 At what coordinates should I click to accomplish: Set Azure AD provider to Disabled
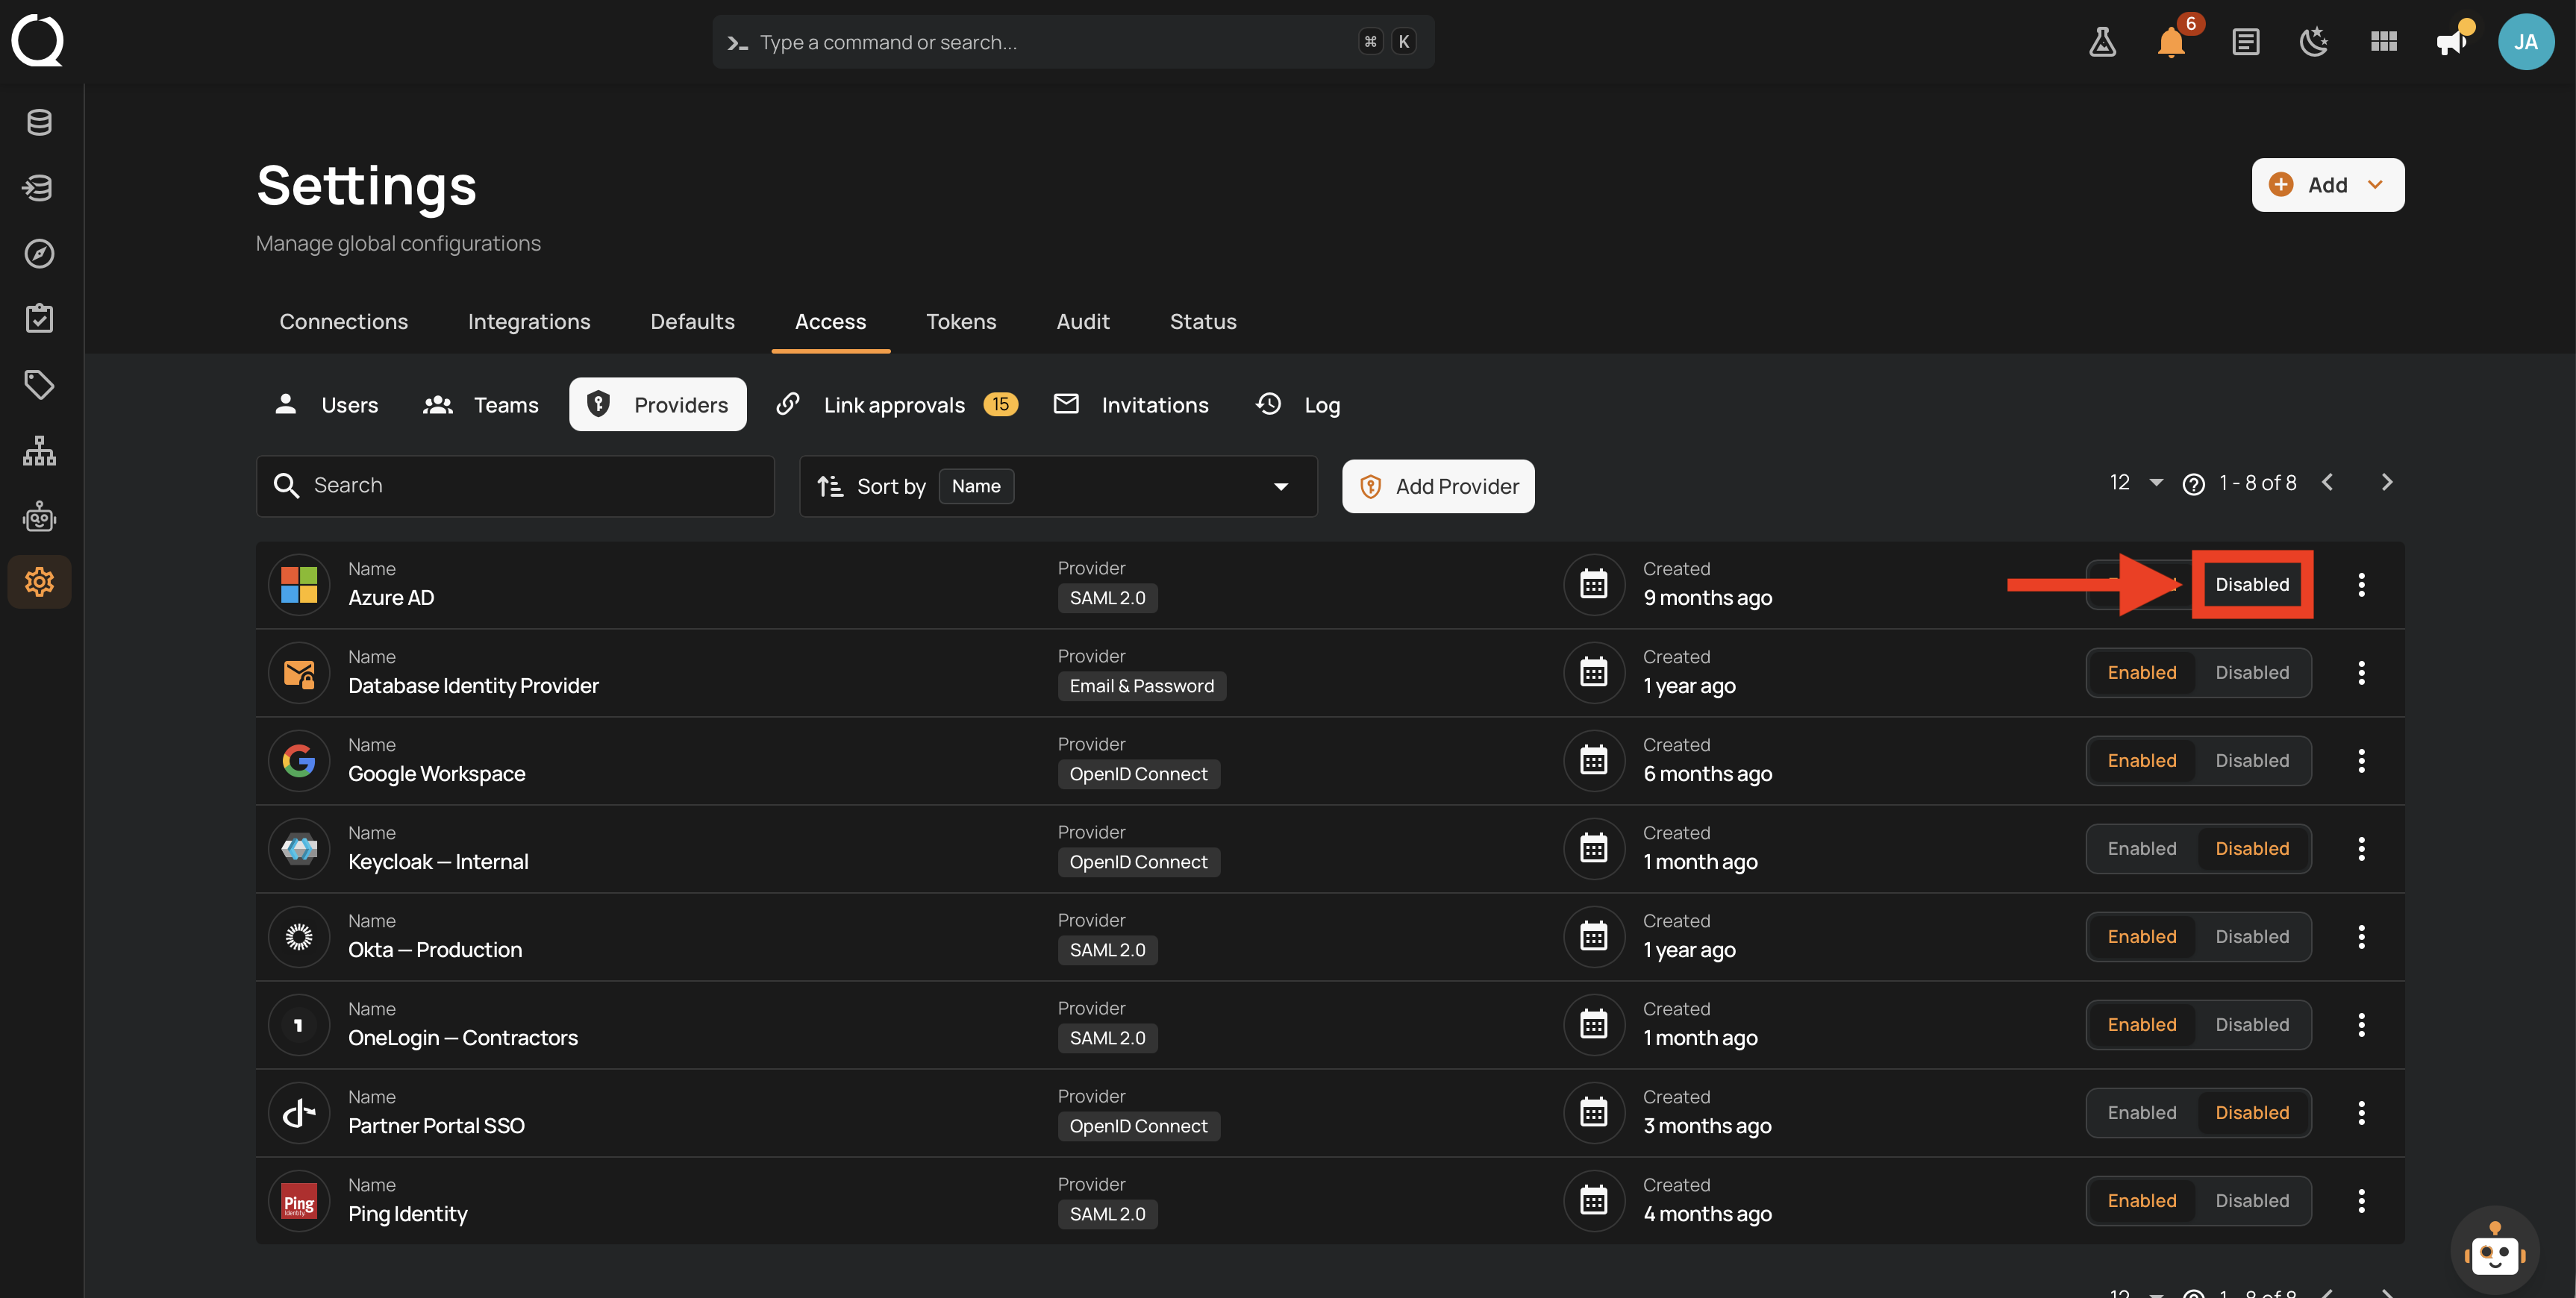[x=2252, y=585]
